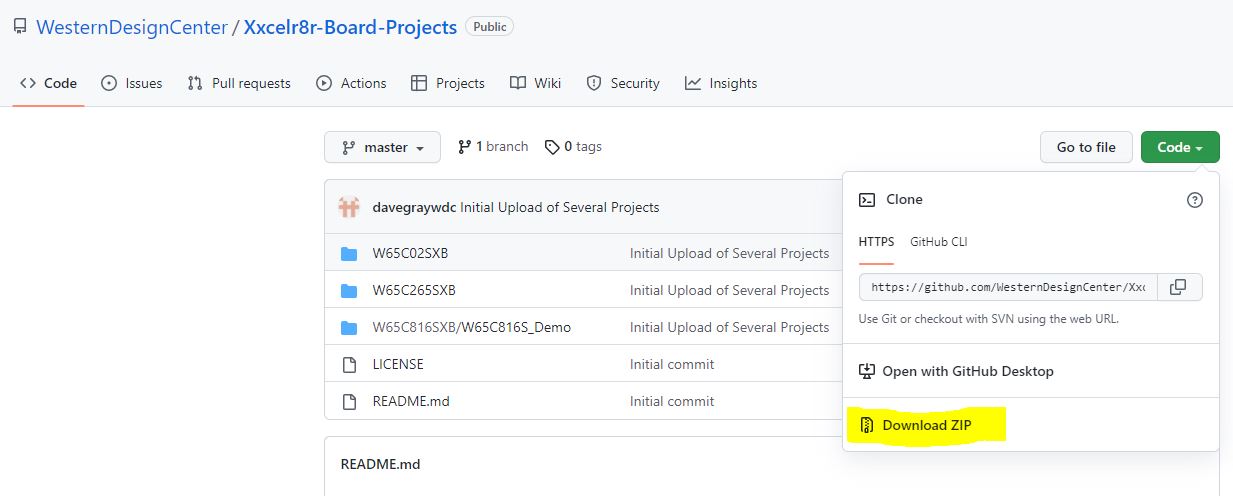Viewport: 1233px width, 496px height.
Task: Open the LICENSE file
Action: 398,364
